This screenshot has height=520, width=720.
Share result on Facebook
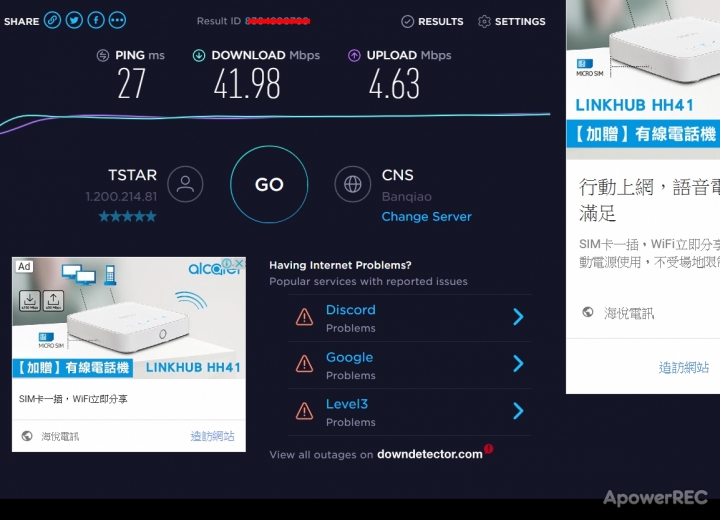(x=96, y=20)
